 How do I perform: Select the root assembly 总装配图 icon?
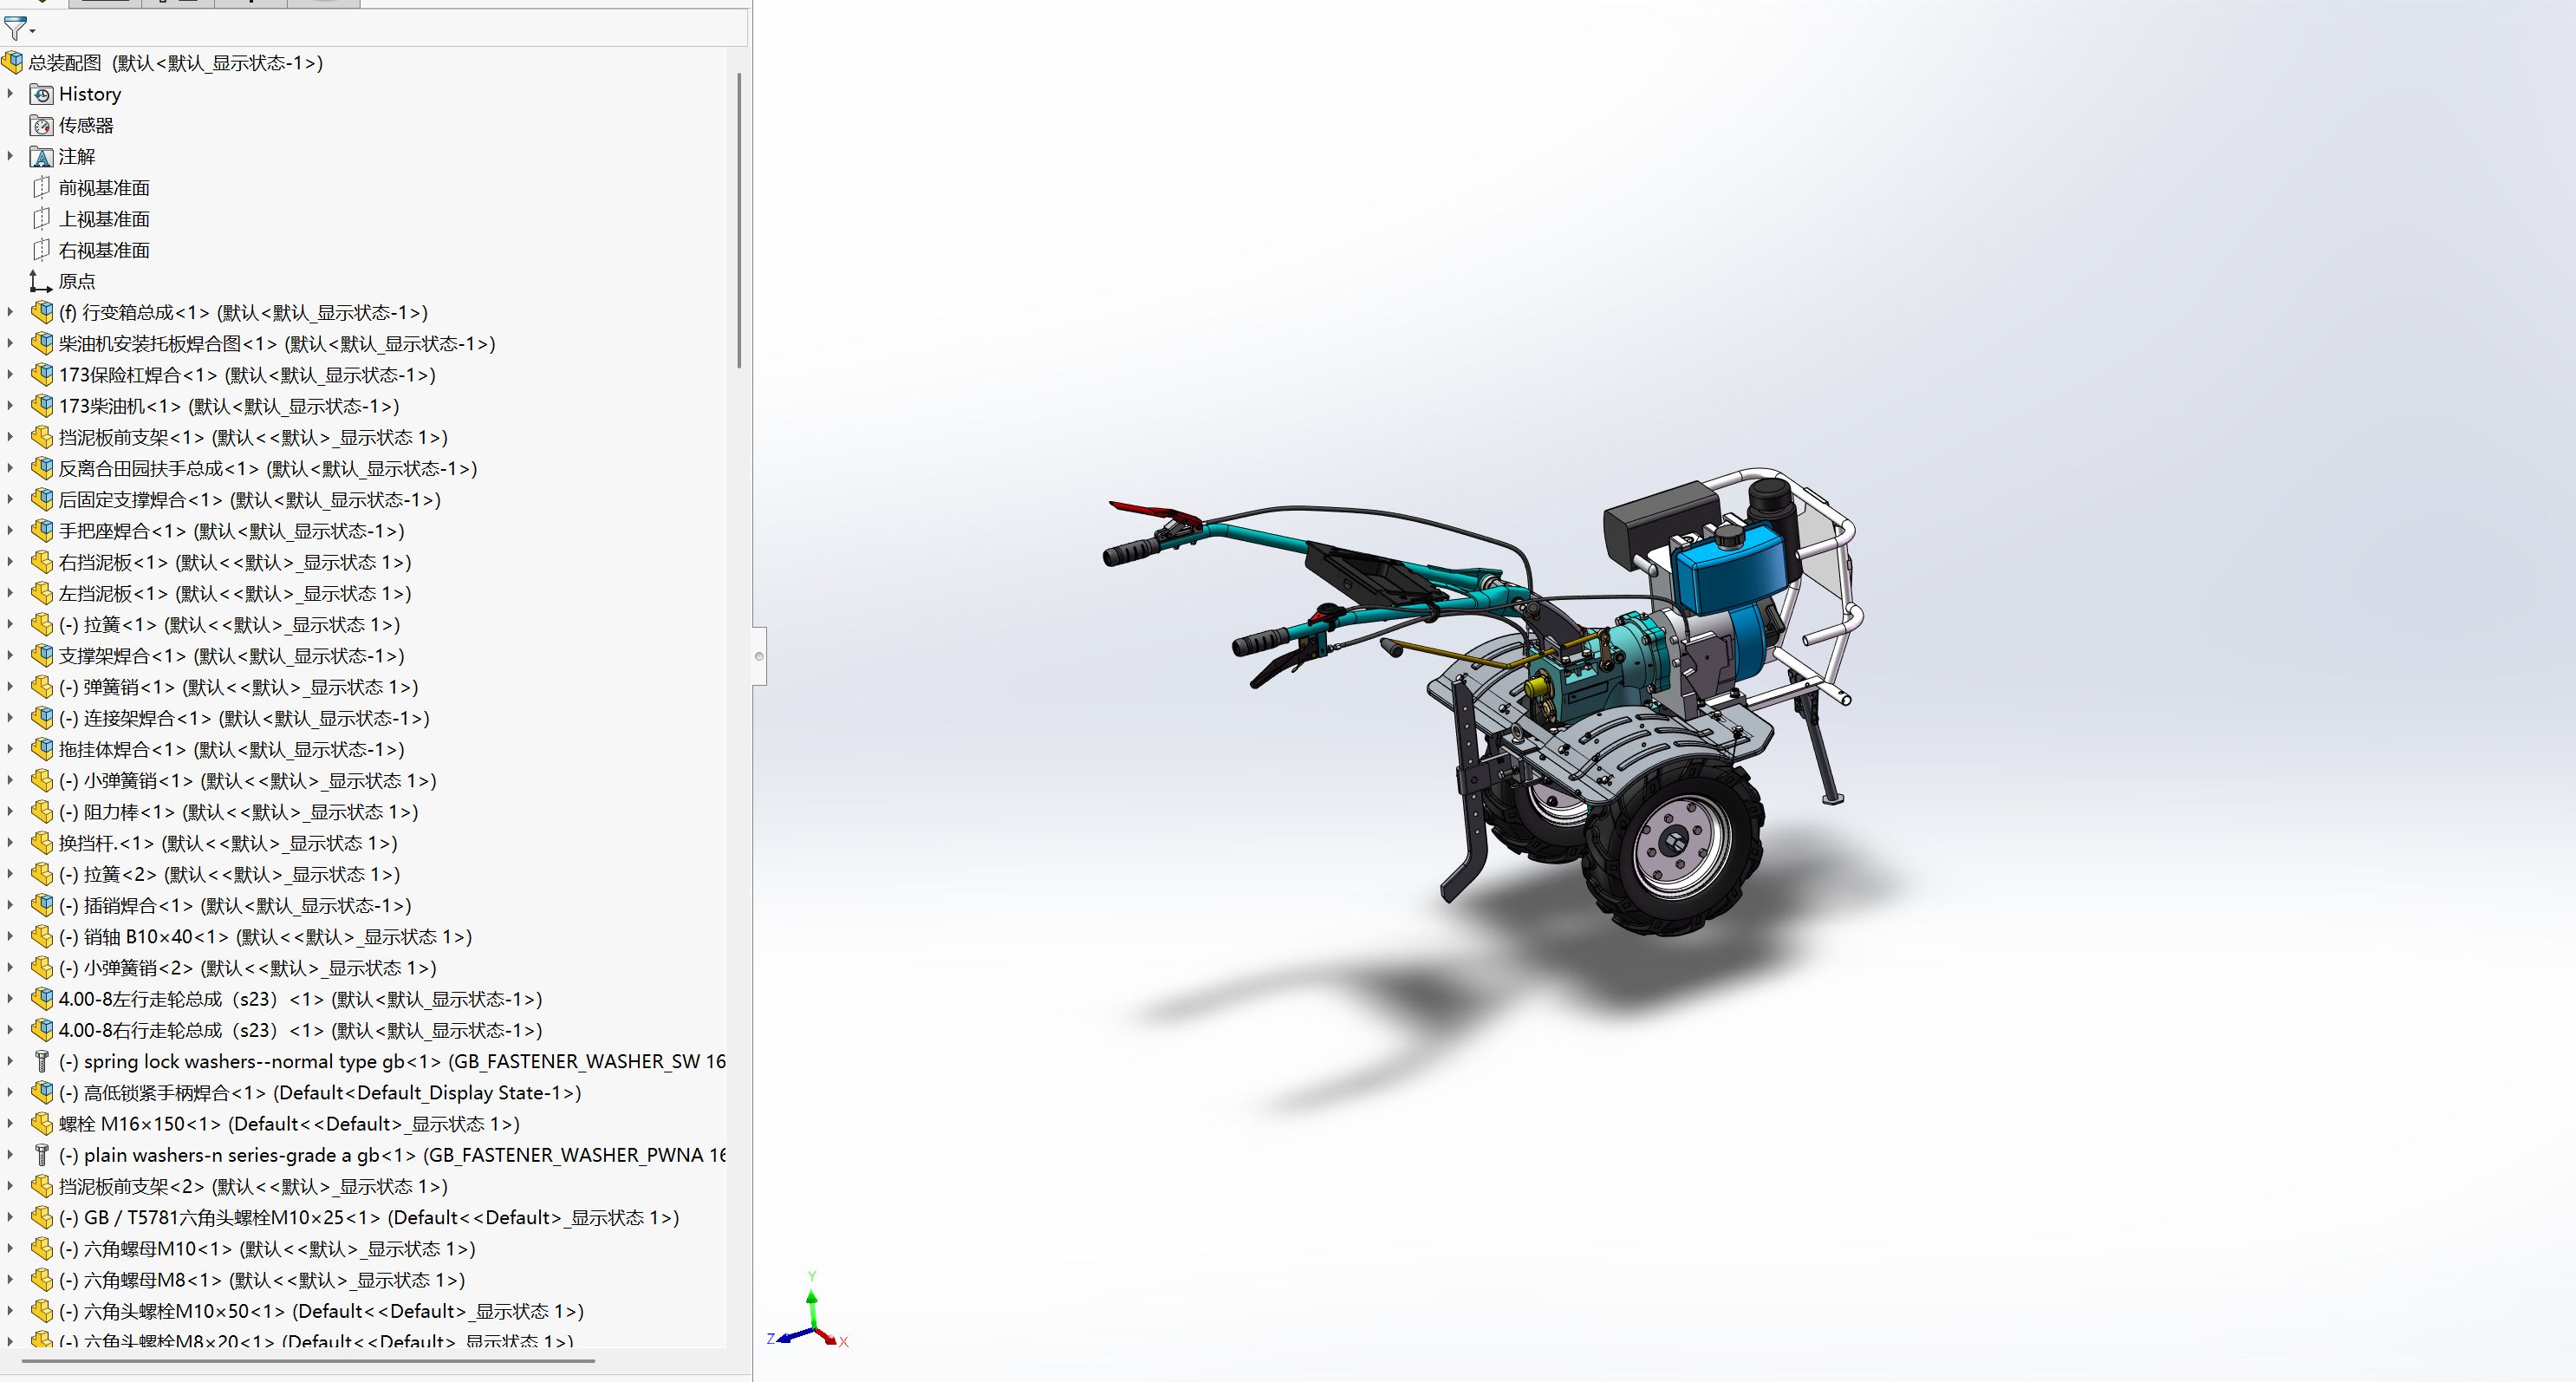tap(12, 62)
